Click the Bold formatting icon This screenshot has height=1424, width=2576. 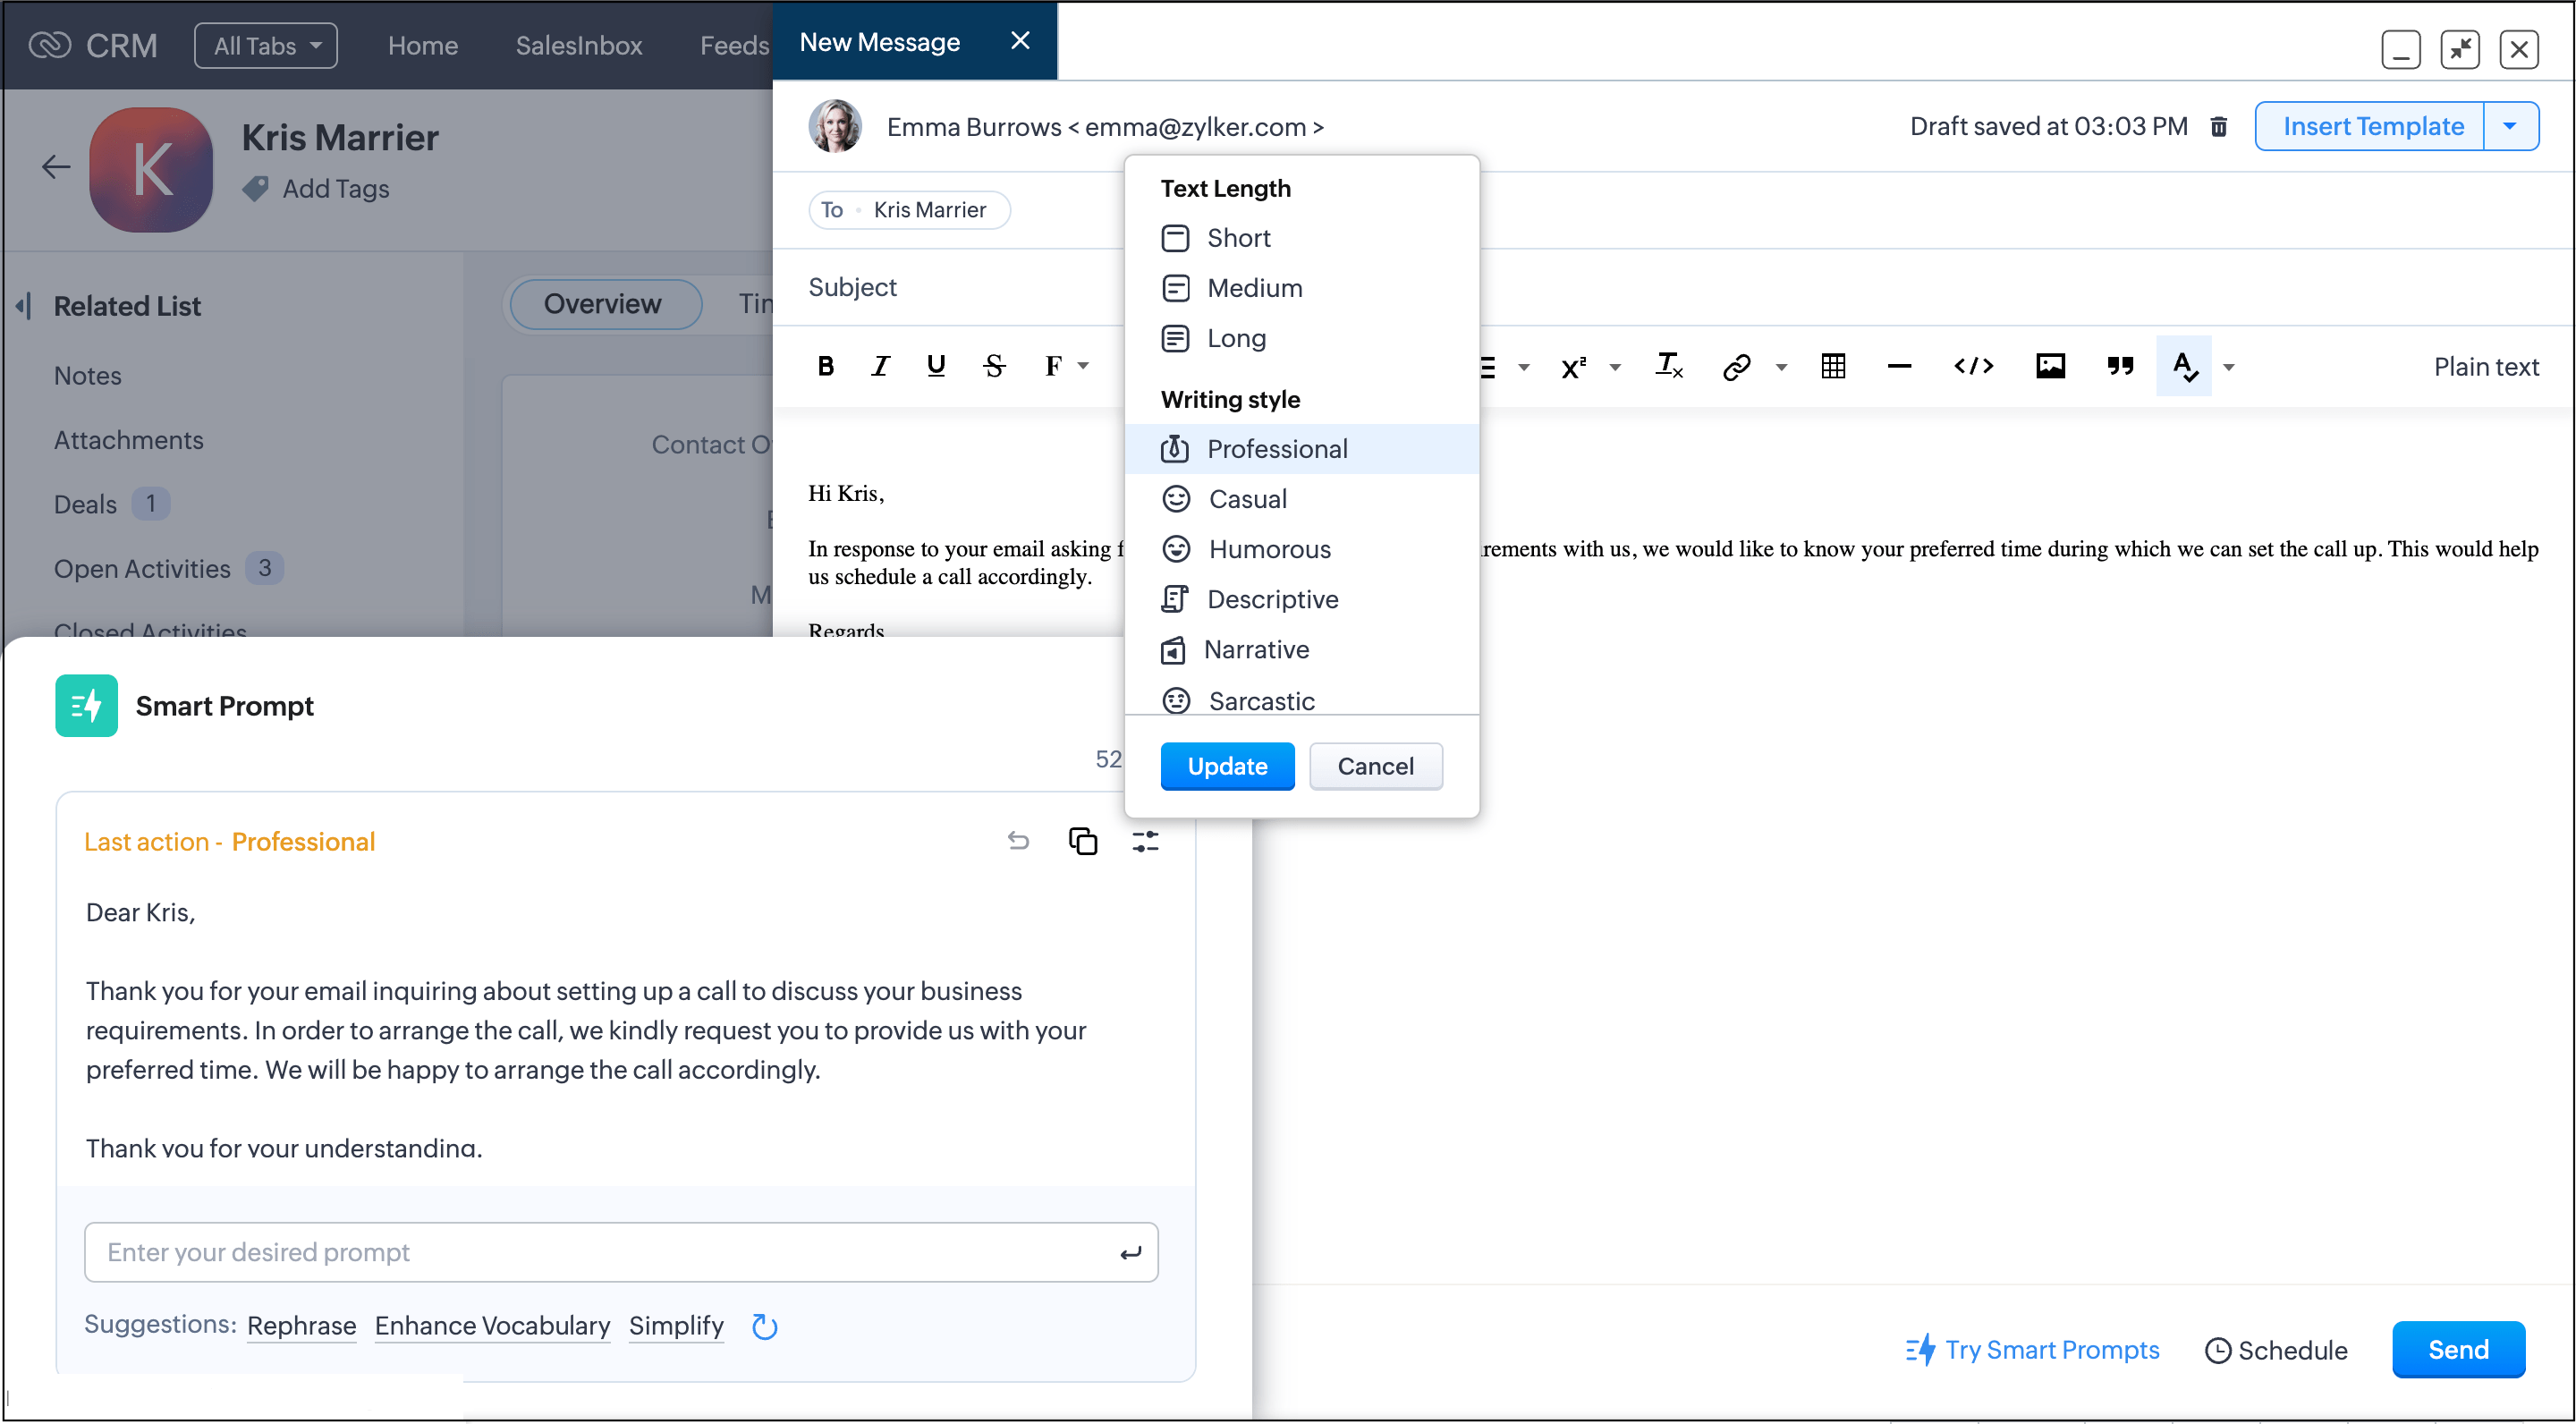pos(826,365)
